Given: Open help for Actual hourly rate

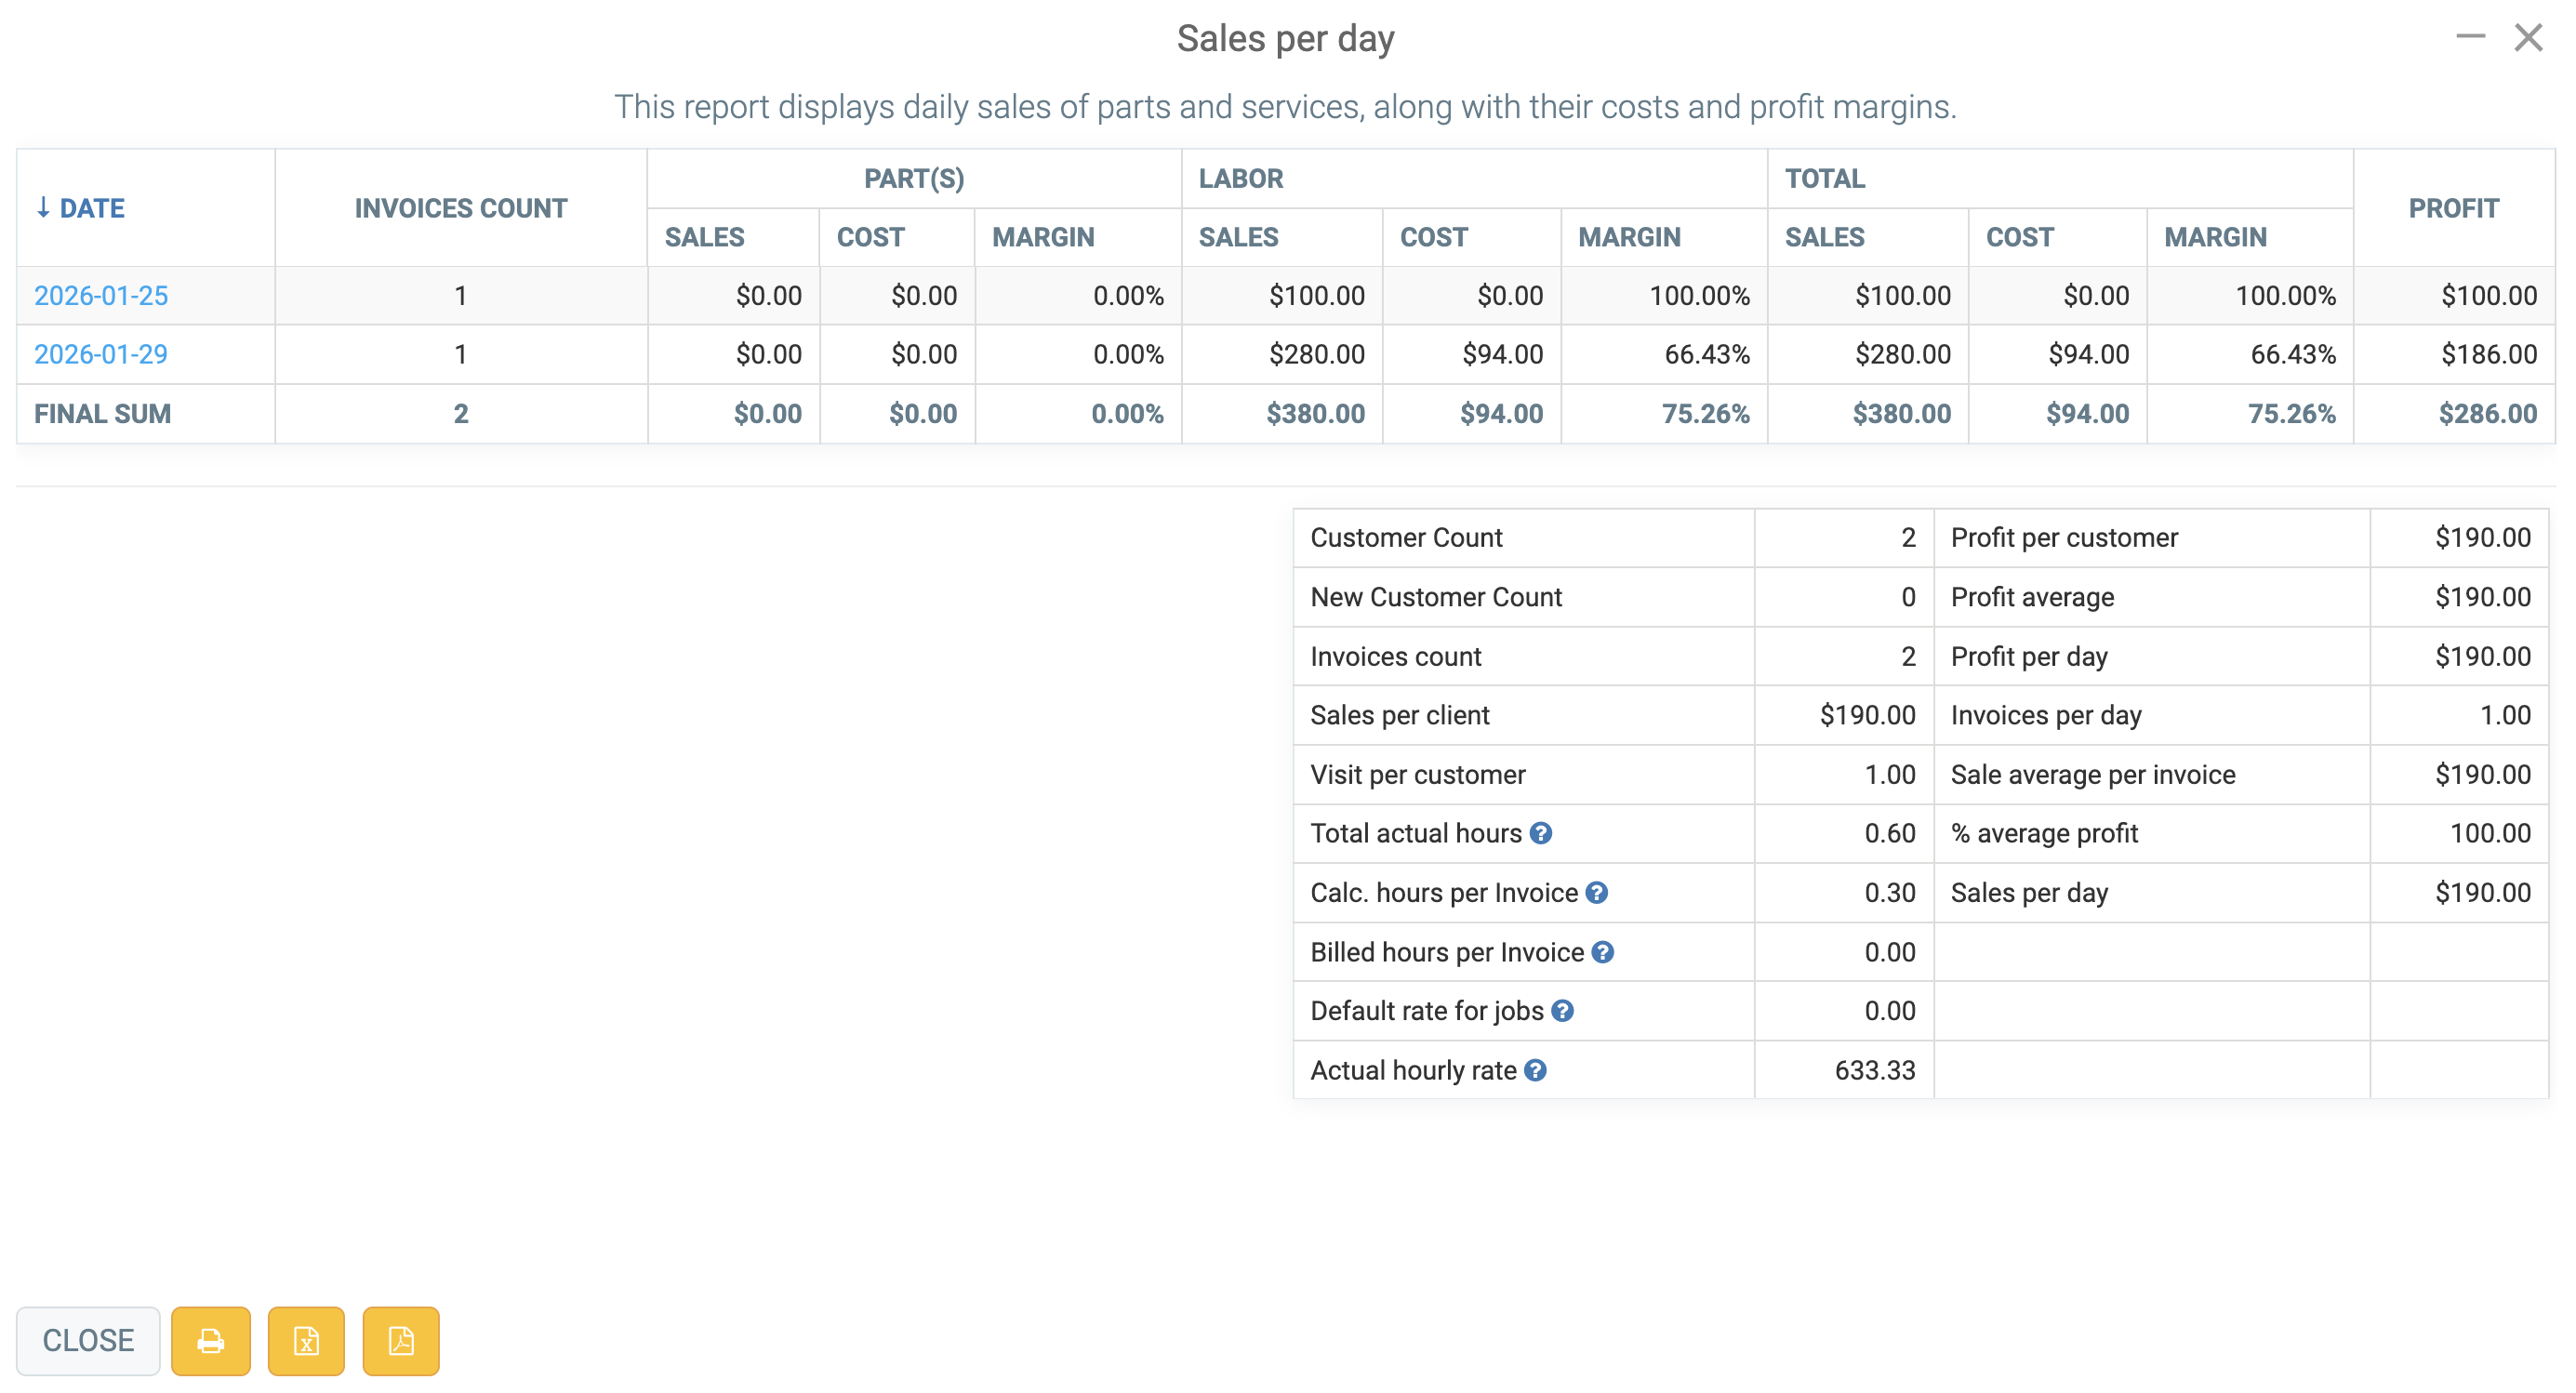Looking at the screenshot, I should (1536, 1070).
